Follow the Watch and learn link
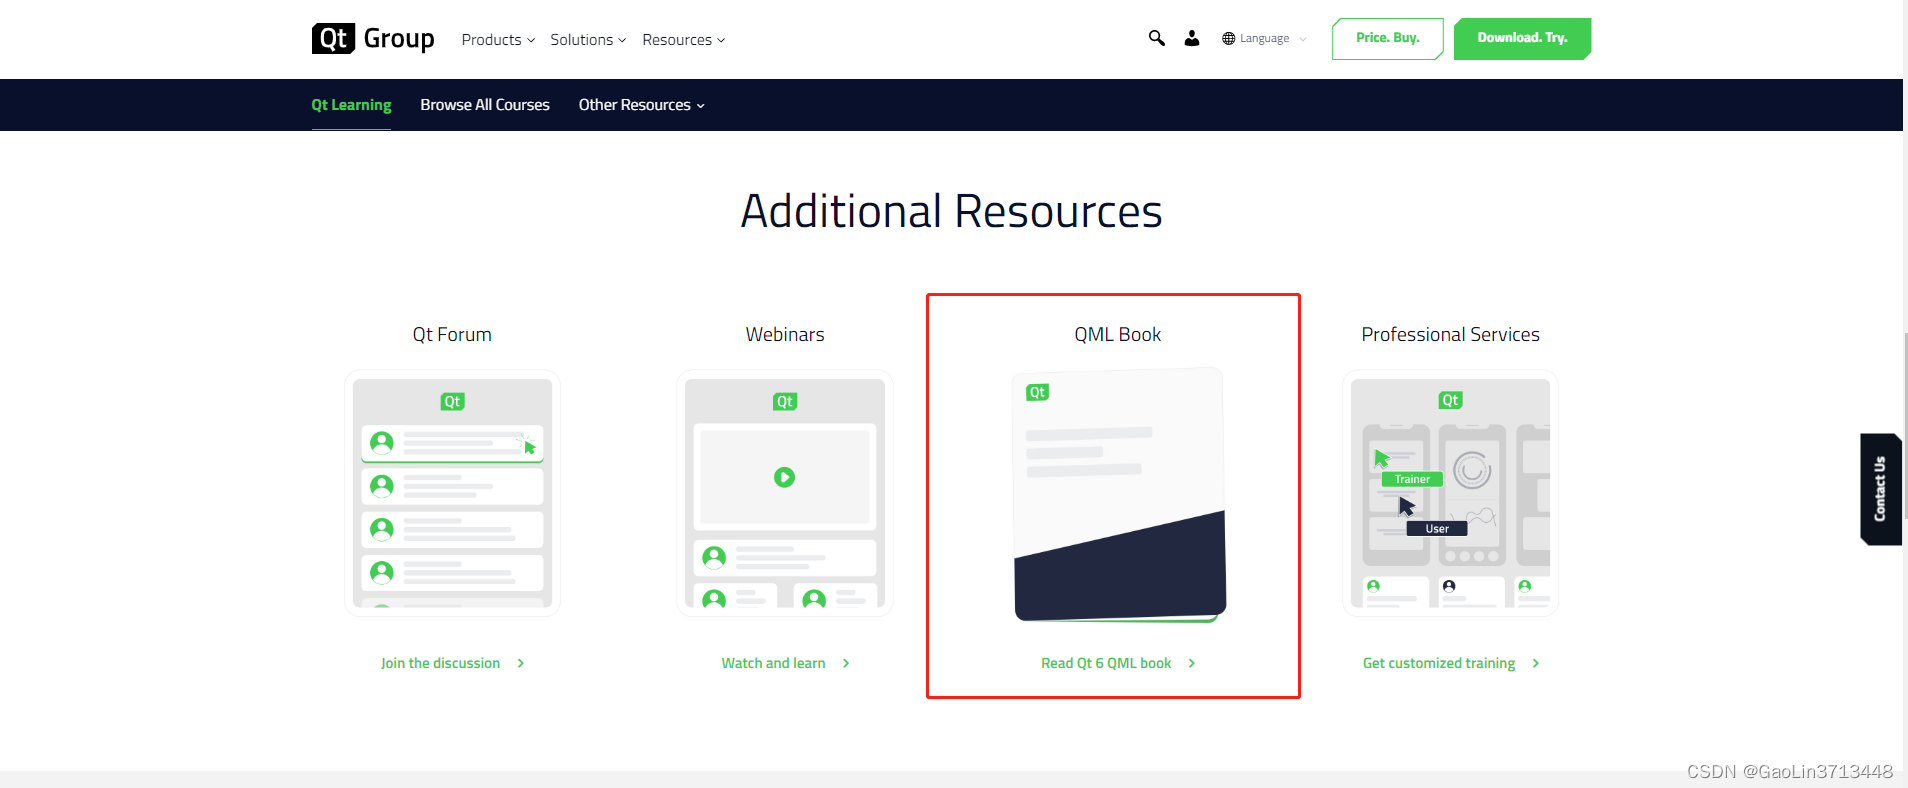Image resolution: width=1908 pixels, height=788 pixels. pos(774,663)
